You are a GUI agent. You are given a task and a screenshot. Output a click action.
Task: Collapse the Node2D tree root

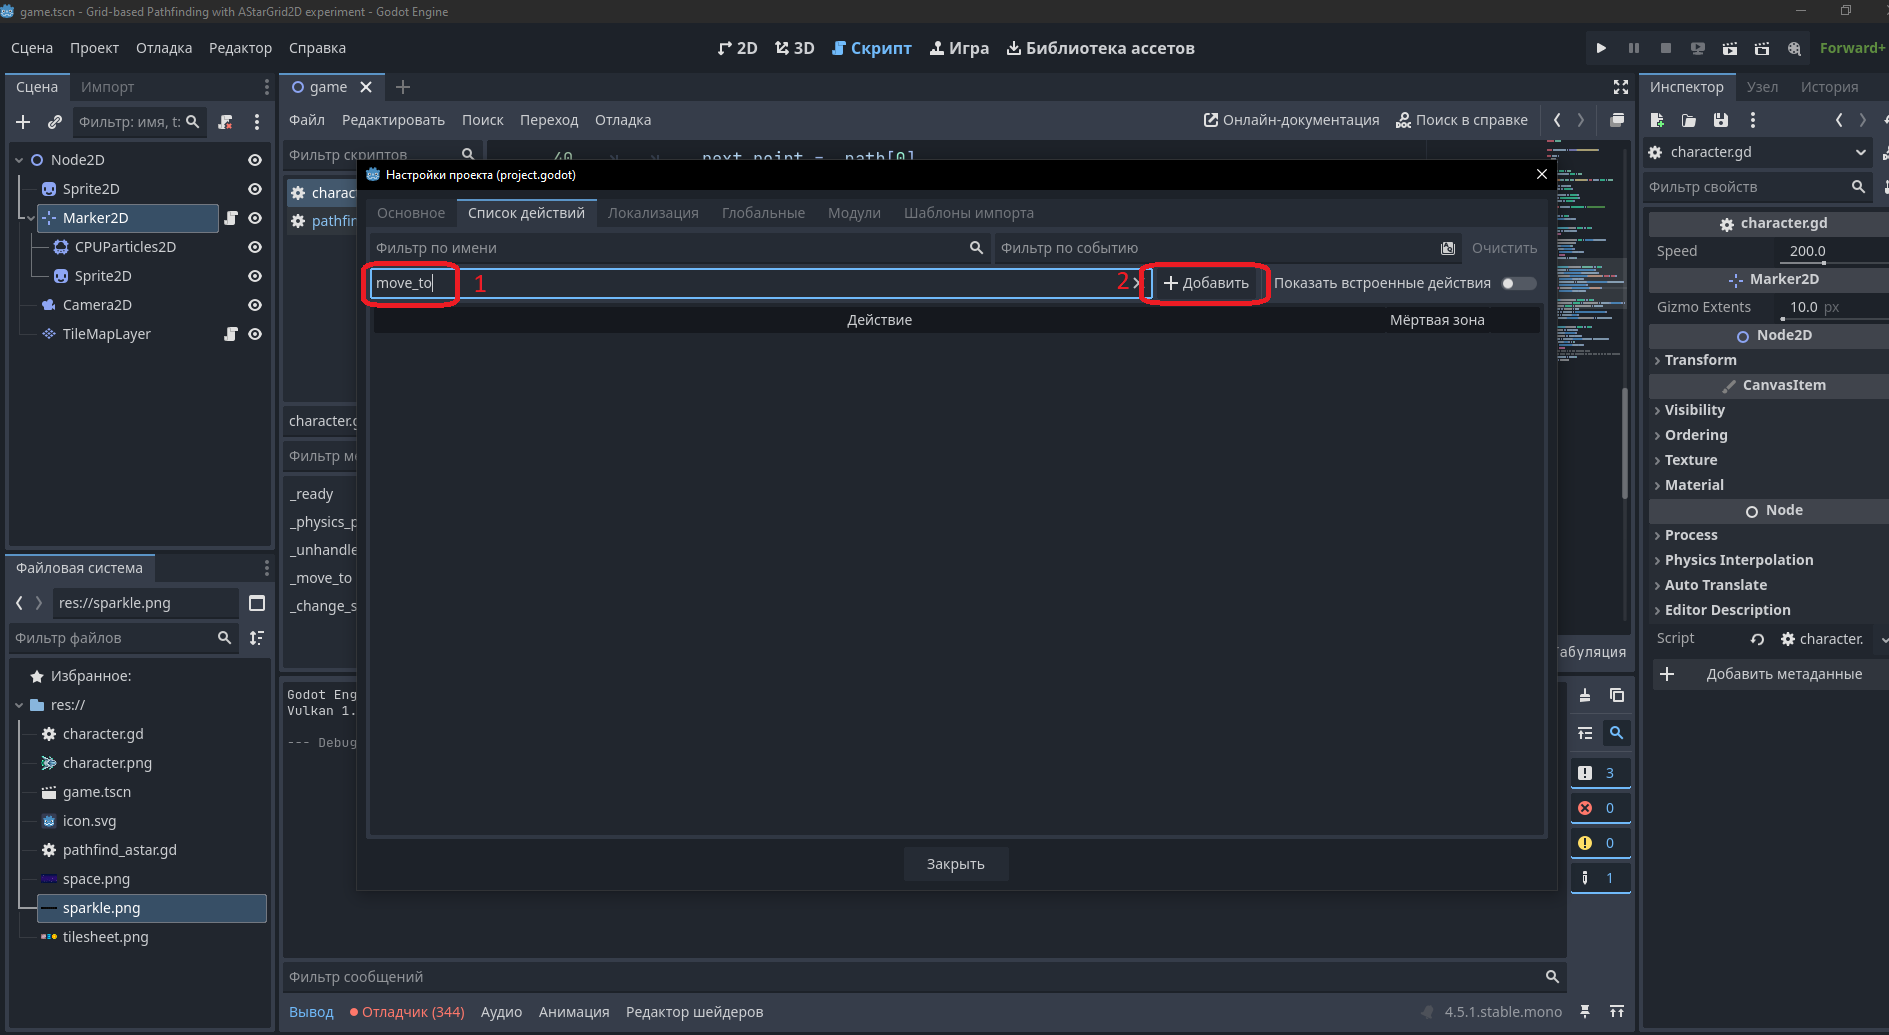point(19,160)
